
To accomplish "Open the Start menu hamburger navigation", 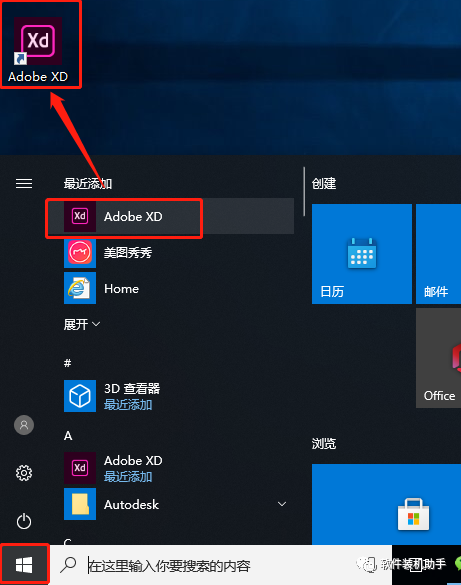I will [x=24, y=184].
